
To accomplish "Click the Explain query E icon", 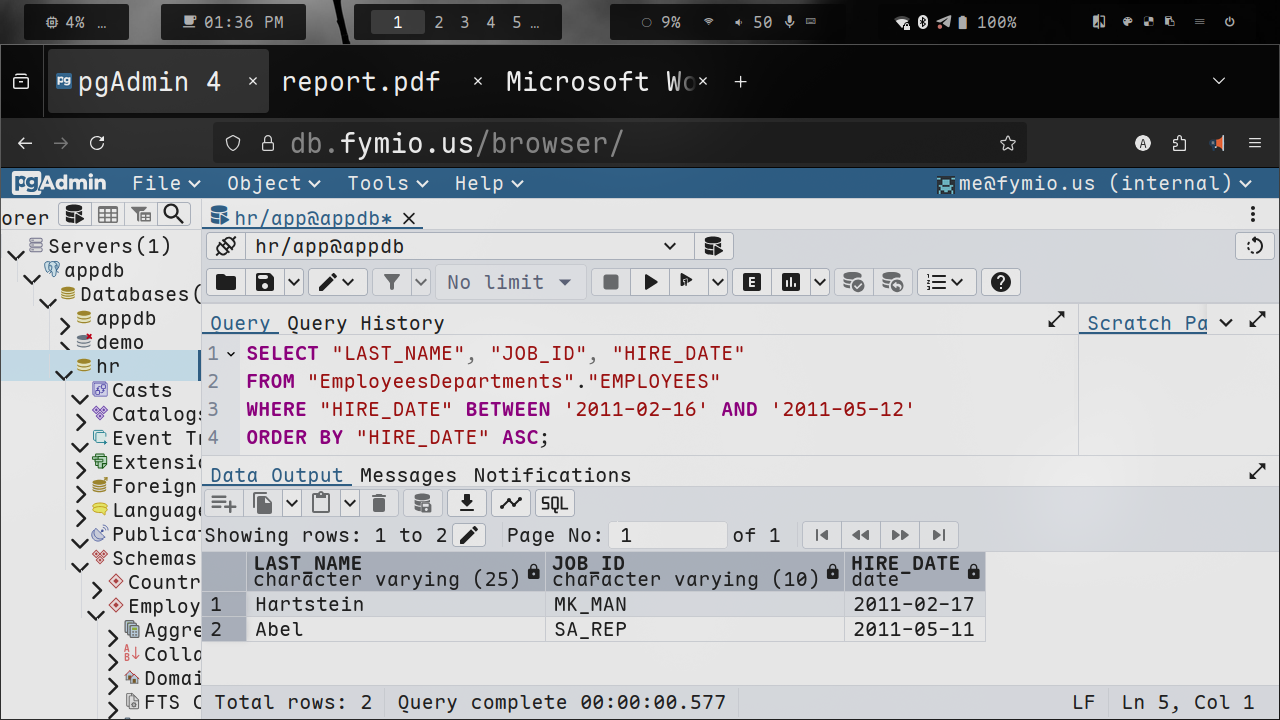I will pos(752,283).
